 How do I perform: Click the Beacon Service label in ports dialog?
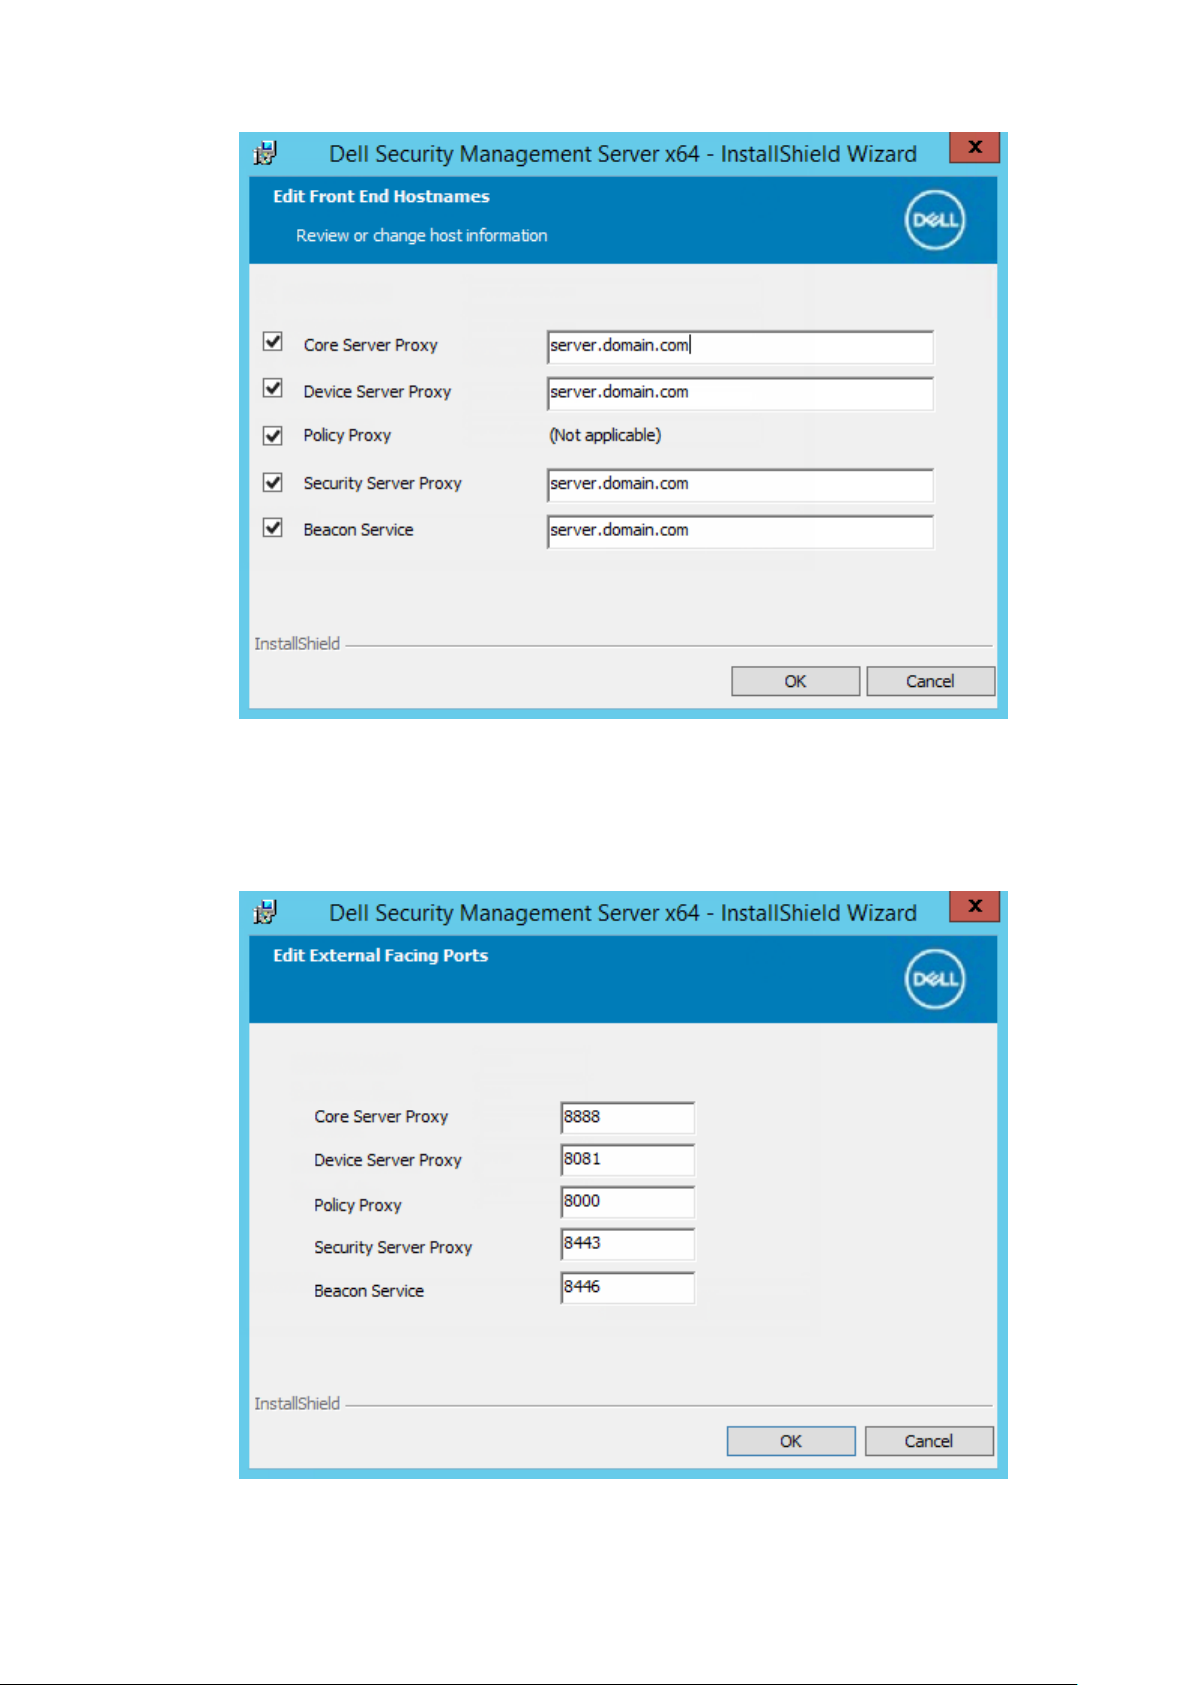pos(368,1291)
